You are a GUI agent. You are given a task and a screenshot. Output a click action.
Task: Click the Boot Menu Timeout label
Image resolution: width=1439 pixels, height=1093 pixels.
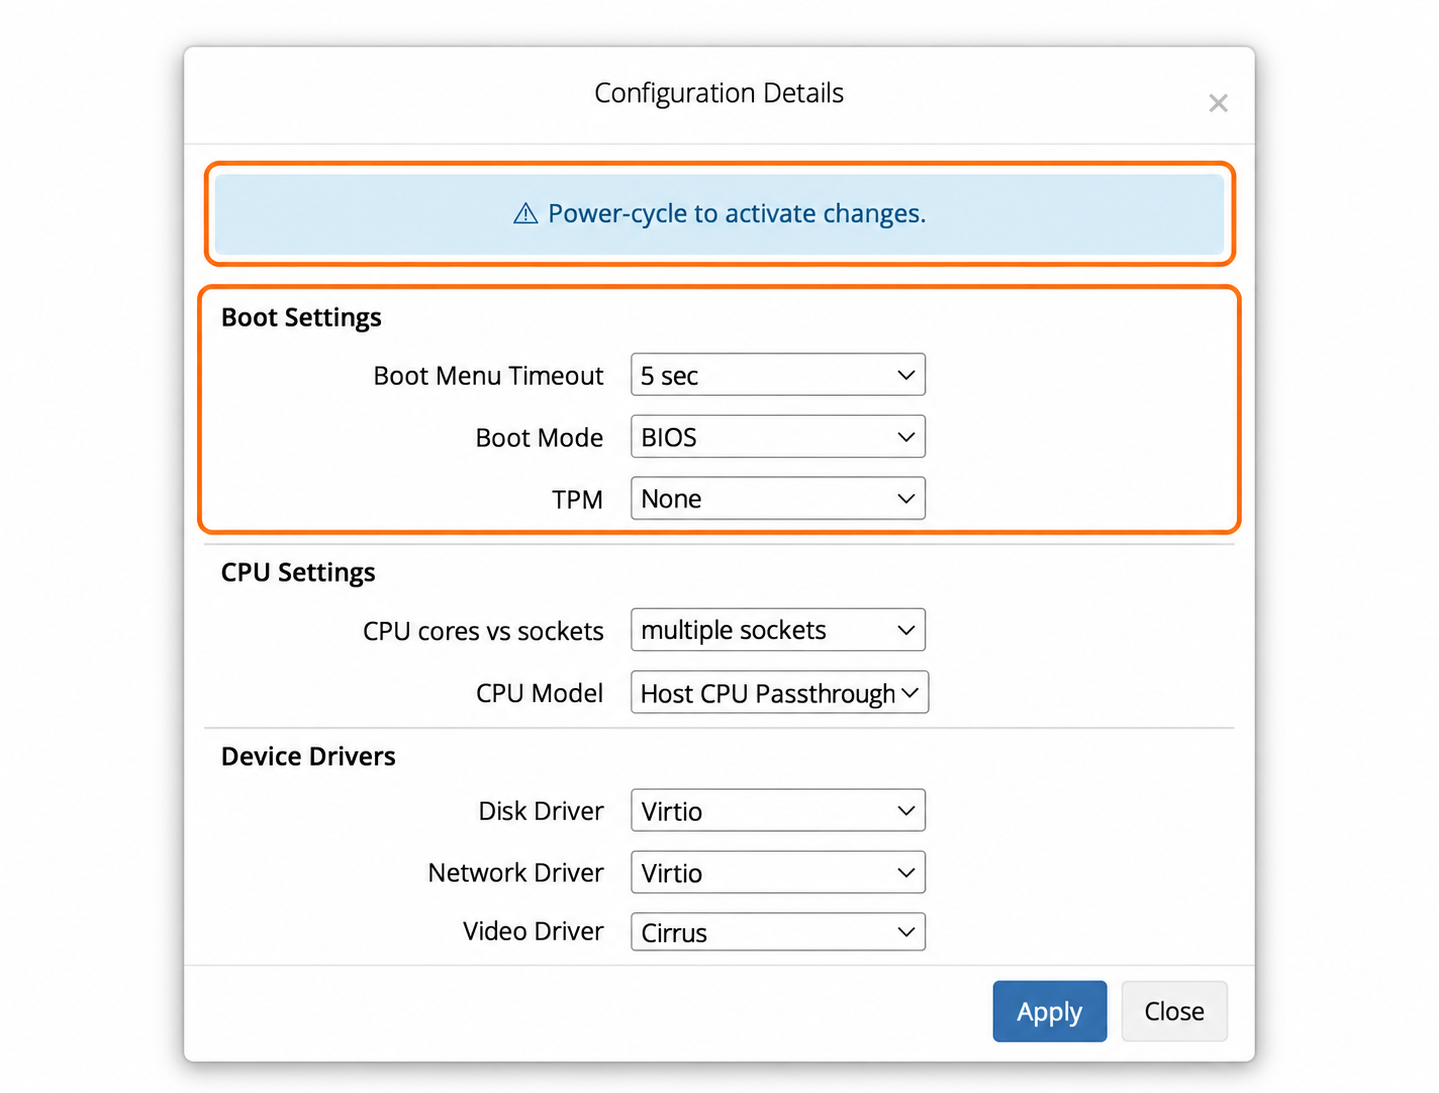(488, 376)
